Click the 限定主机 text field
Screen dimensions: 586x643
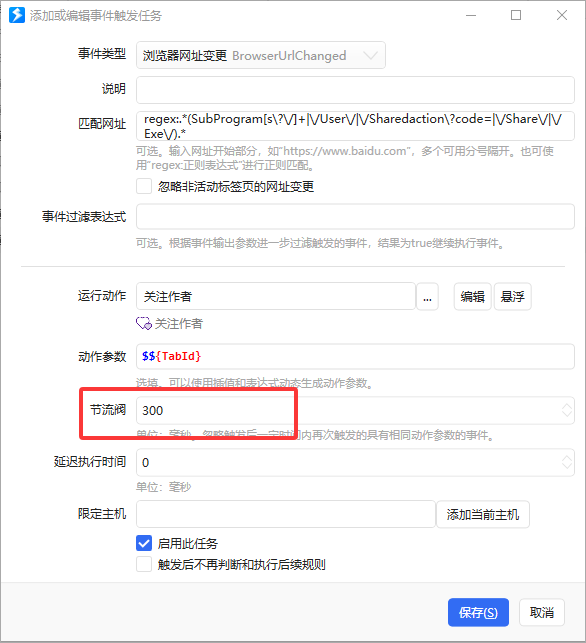pos(286,514)
